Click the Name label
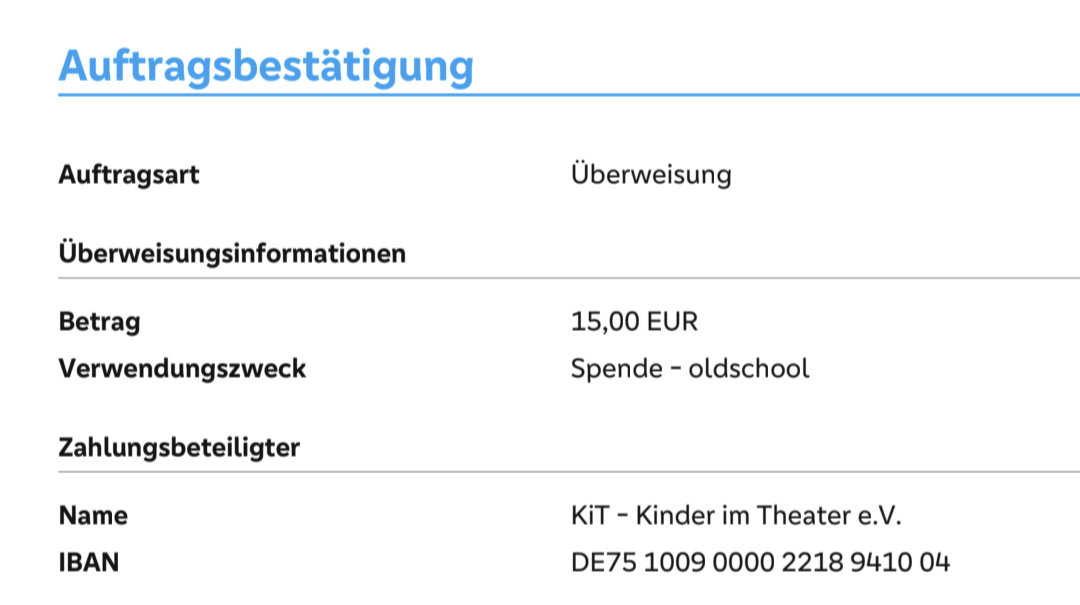Image resolution: width=1080 pixels, height=605 pixels. (93, 516)
